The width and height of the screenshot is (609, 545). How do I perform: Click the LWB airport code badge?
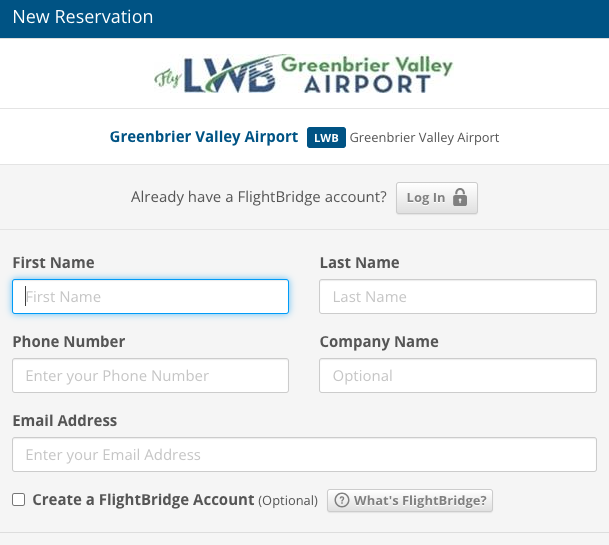[x=326, y=137]
